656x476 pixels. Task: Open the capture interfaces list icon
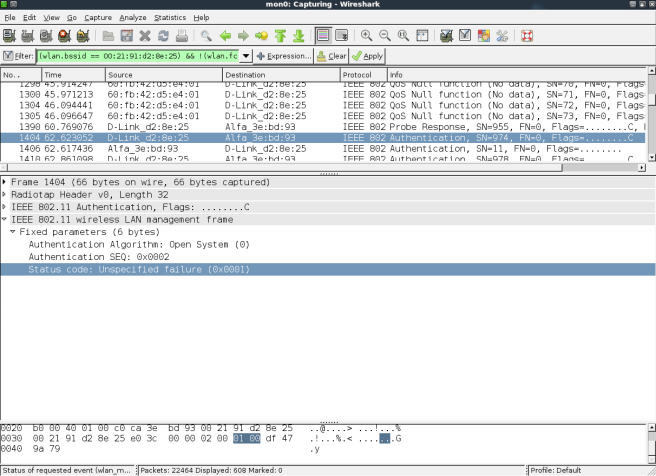(9, 36)
